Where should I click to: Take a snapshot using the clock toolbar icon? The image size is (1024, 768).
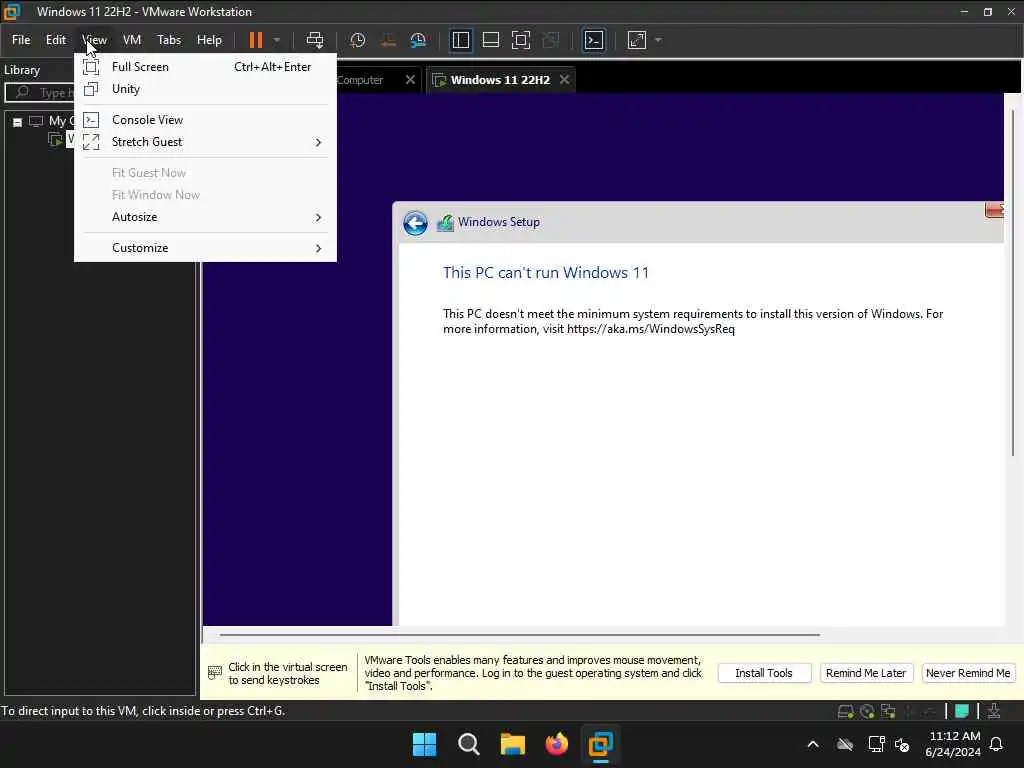357,40
